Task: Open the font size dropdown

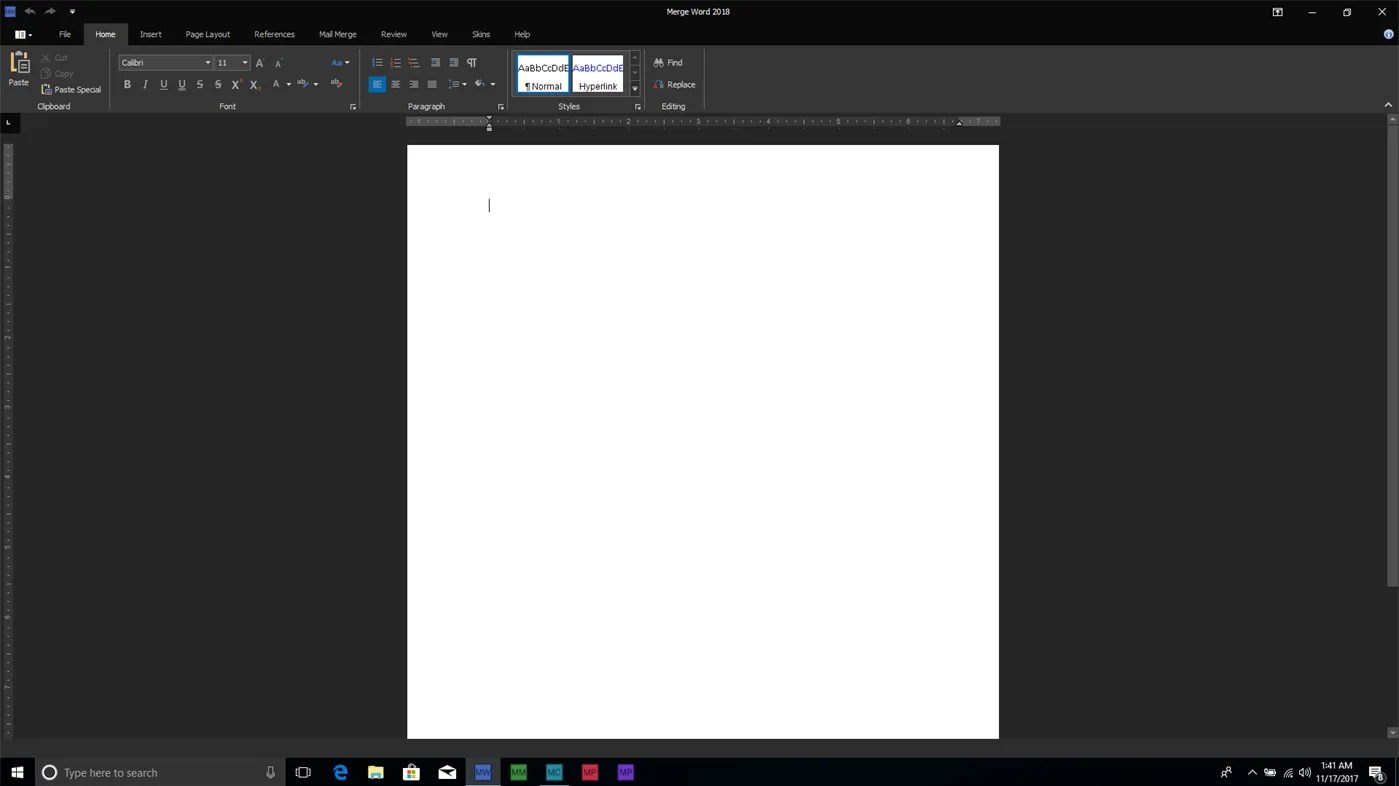Action: 244,62
